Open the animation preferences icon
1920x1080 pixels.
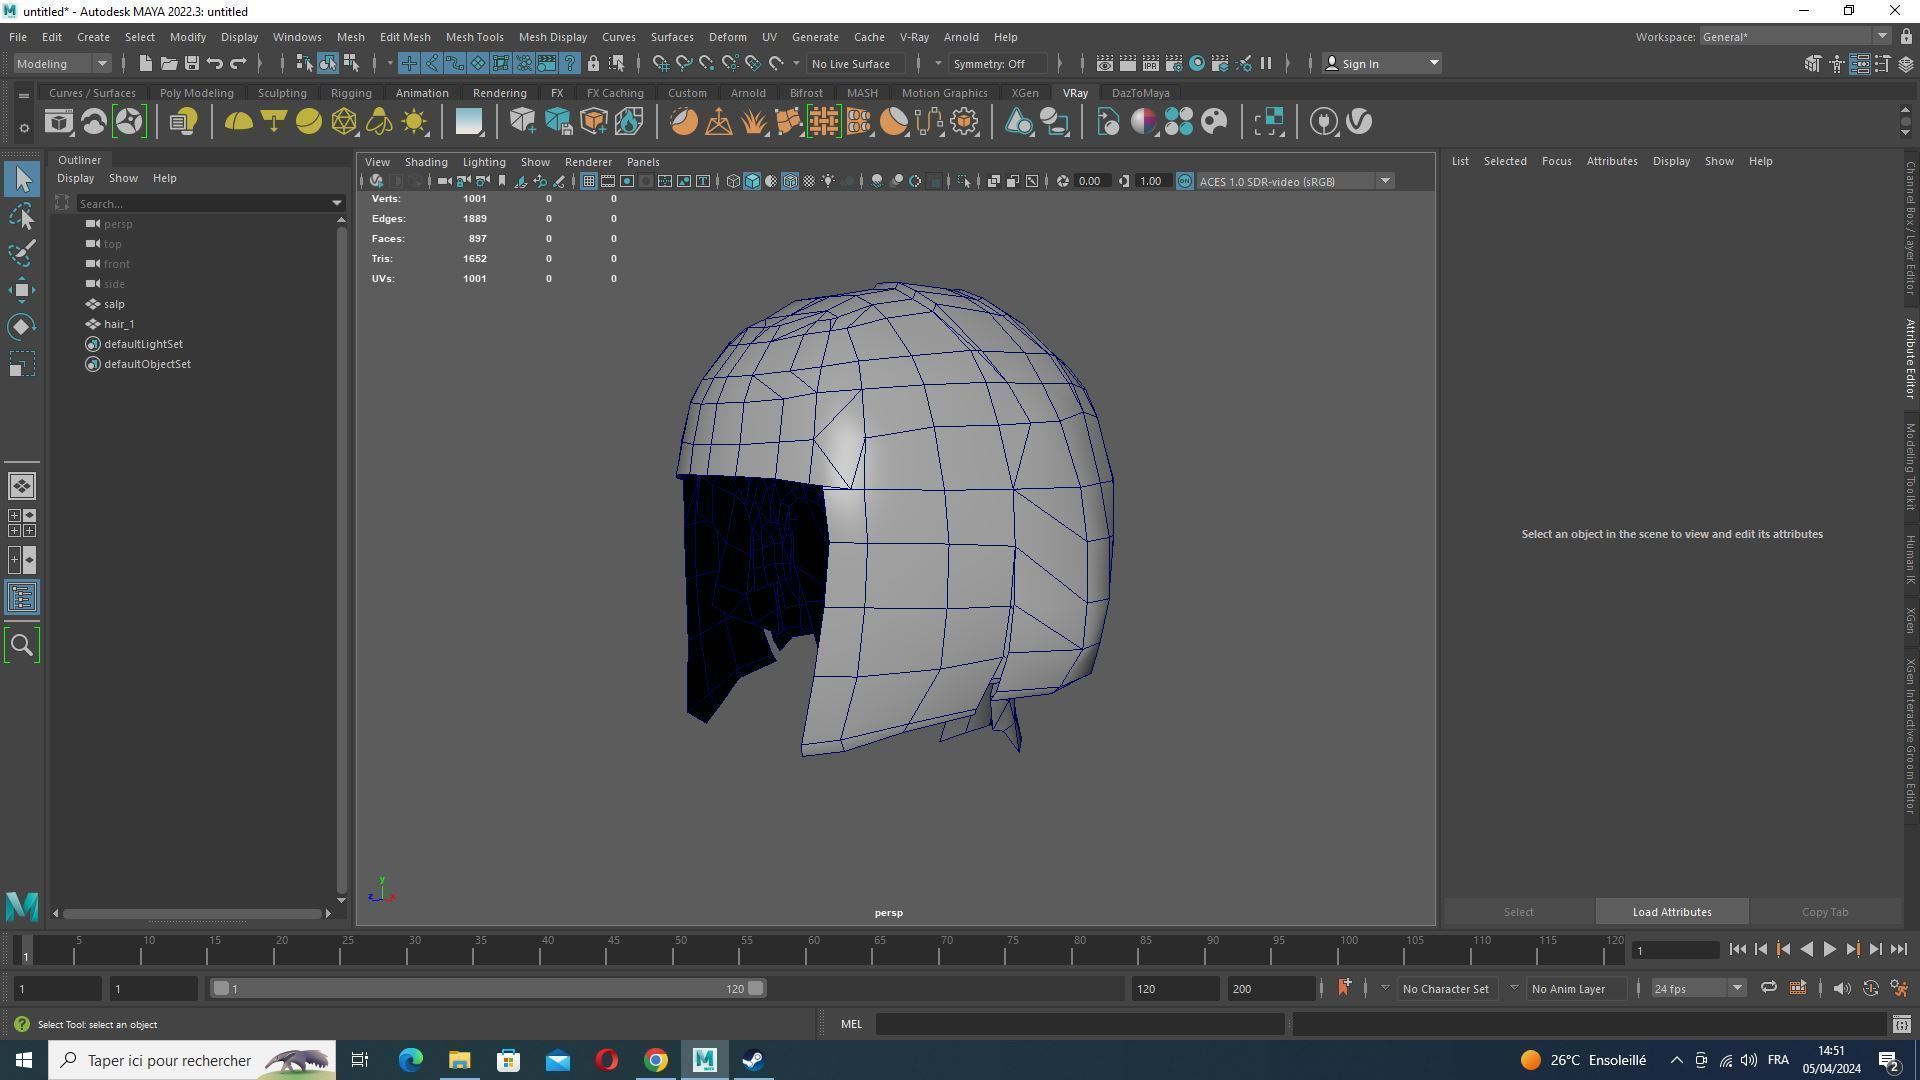(1899, 988)
